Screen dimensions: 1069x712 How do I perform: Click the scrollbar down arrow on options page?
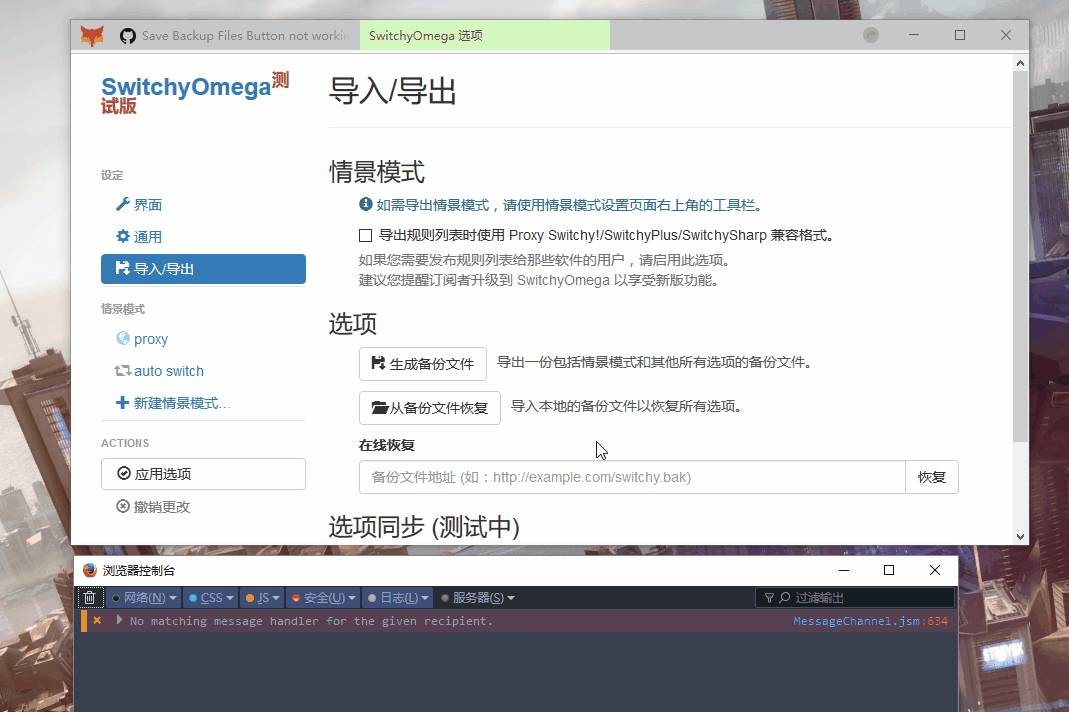(1020, 537)
